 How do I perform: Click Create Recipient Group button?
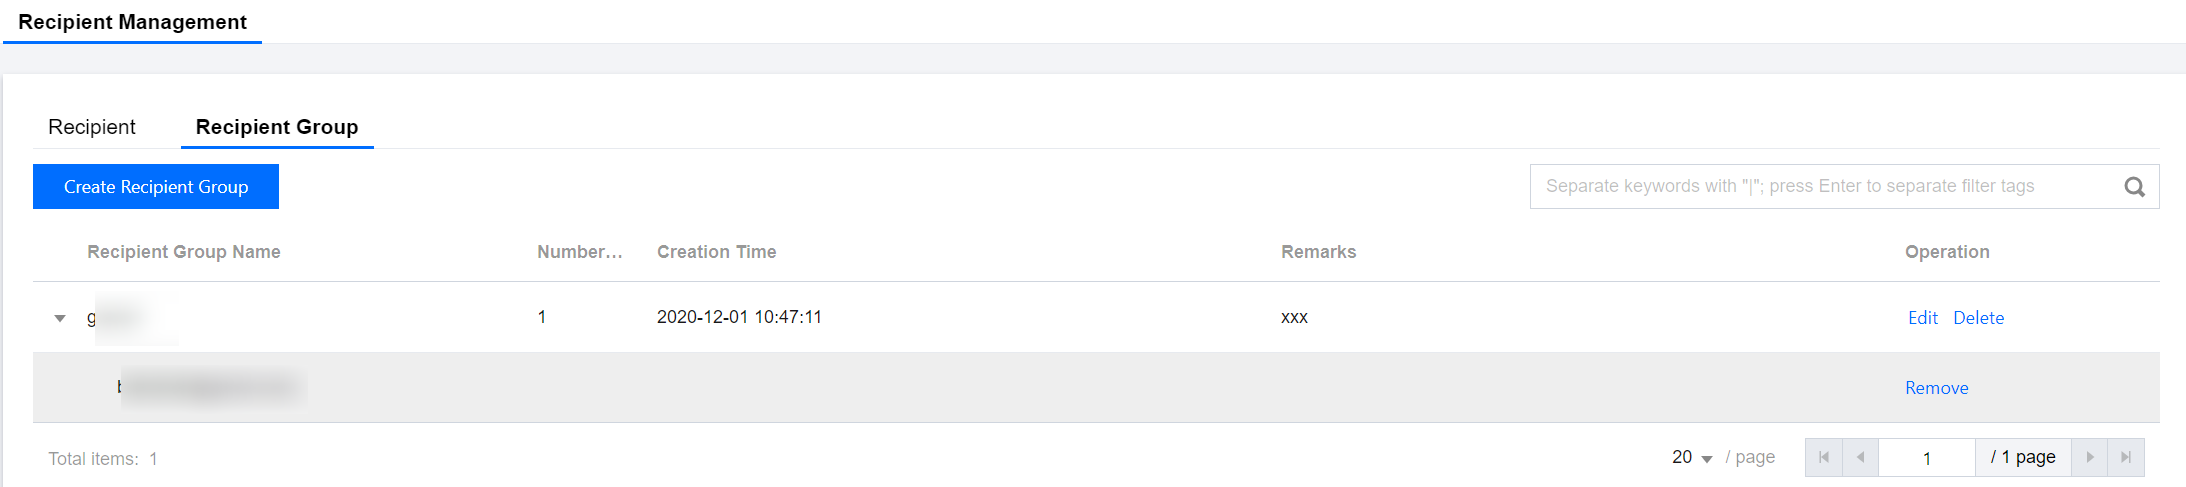pyautogui.click(x=156, y=187)
